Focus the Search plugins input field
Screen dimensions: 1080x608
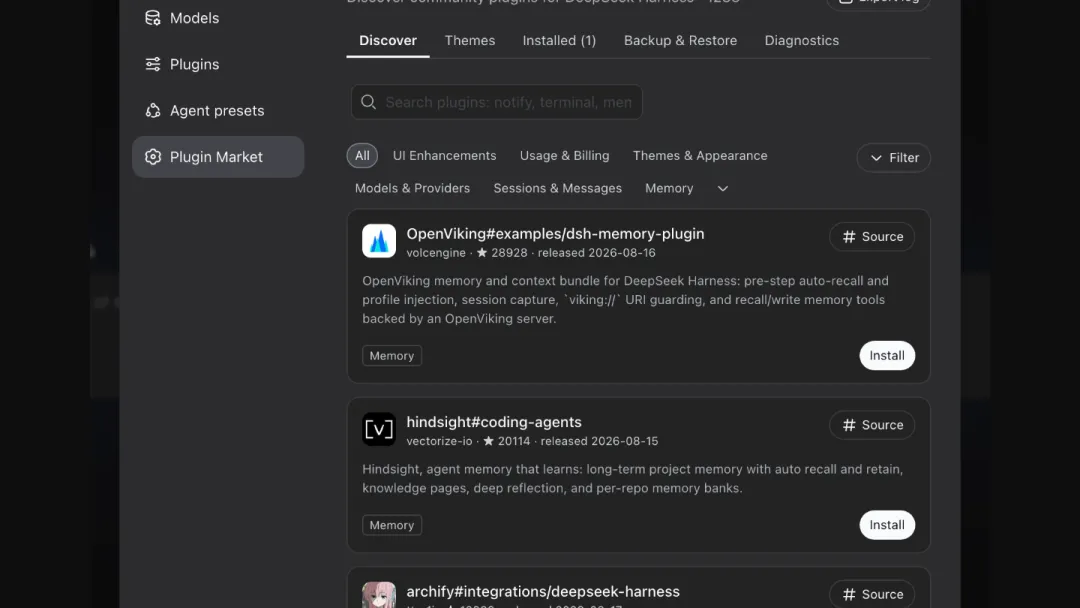point(497,102)
